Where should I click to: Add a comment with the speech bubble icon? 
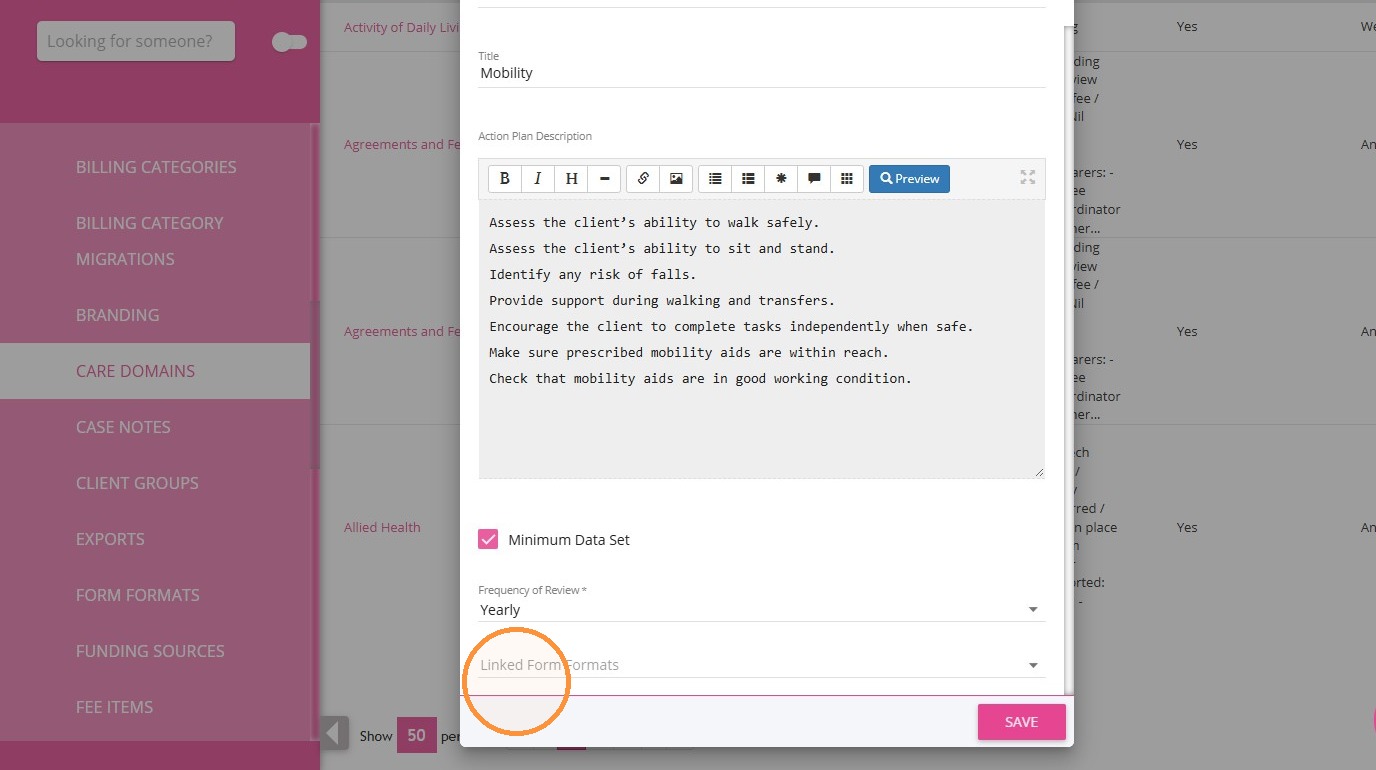tap(814, 179)
